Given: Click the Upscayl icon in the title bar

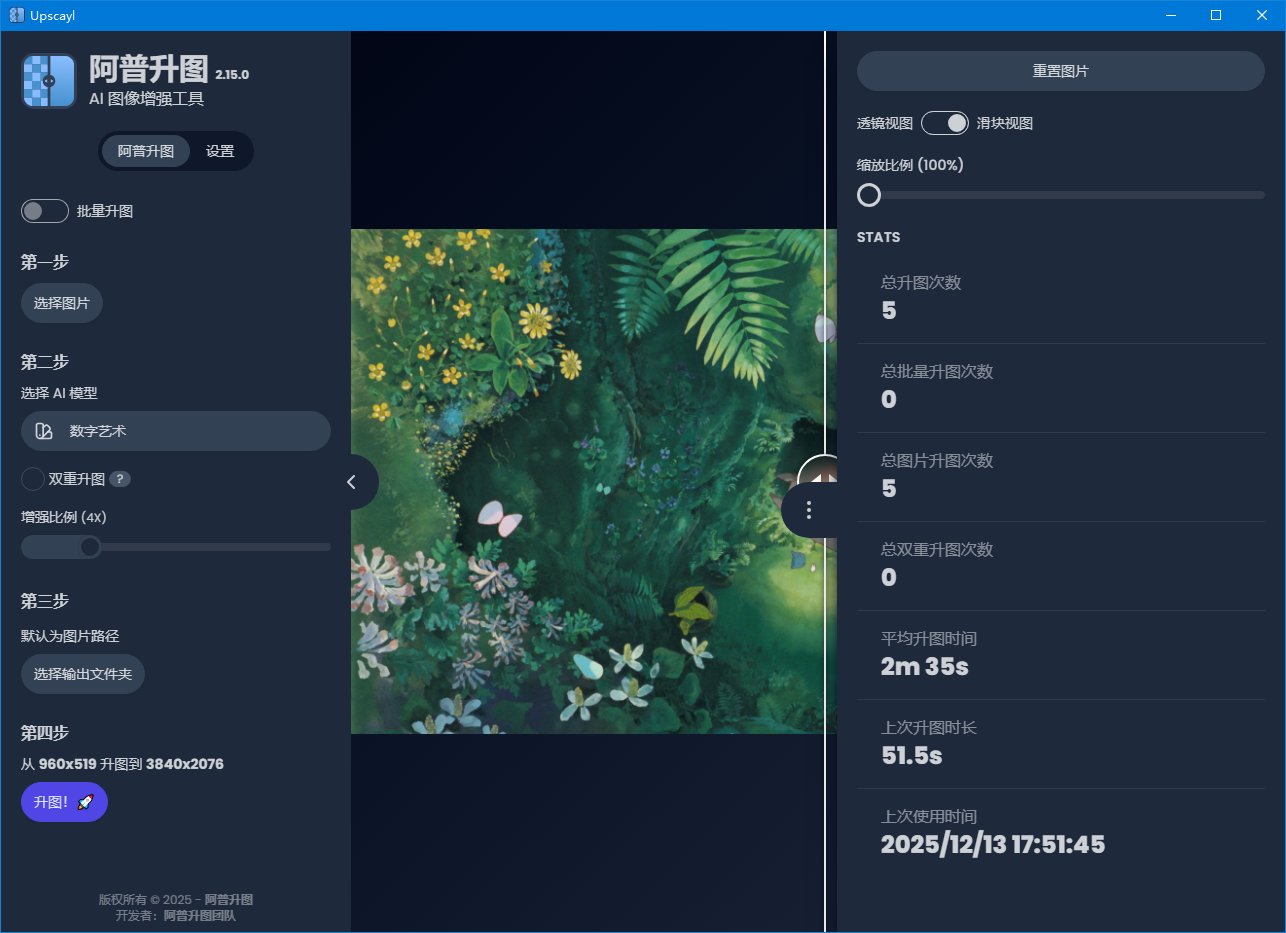Looking at the screenshot, I should 16,15.
